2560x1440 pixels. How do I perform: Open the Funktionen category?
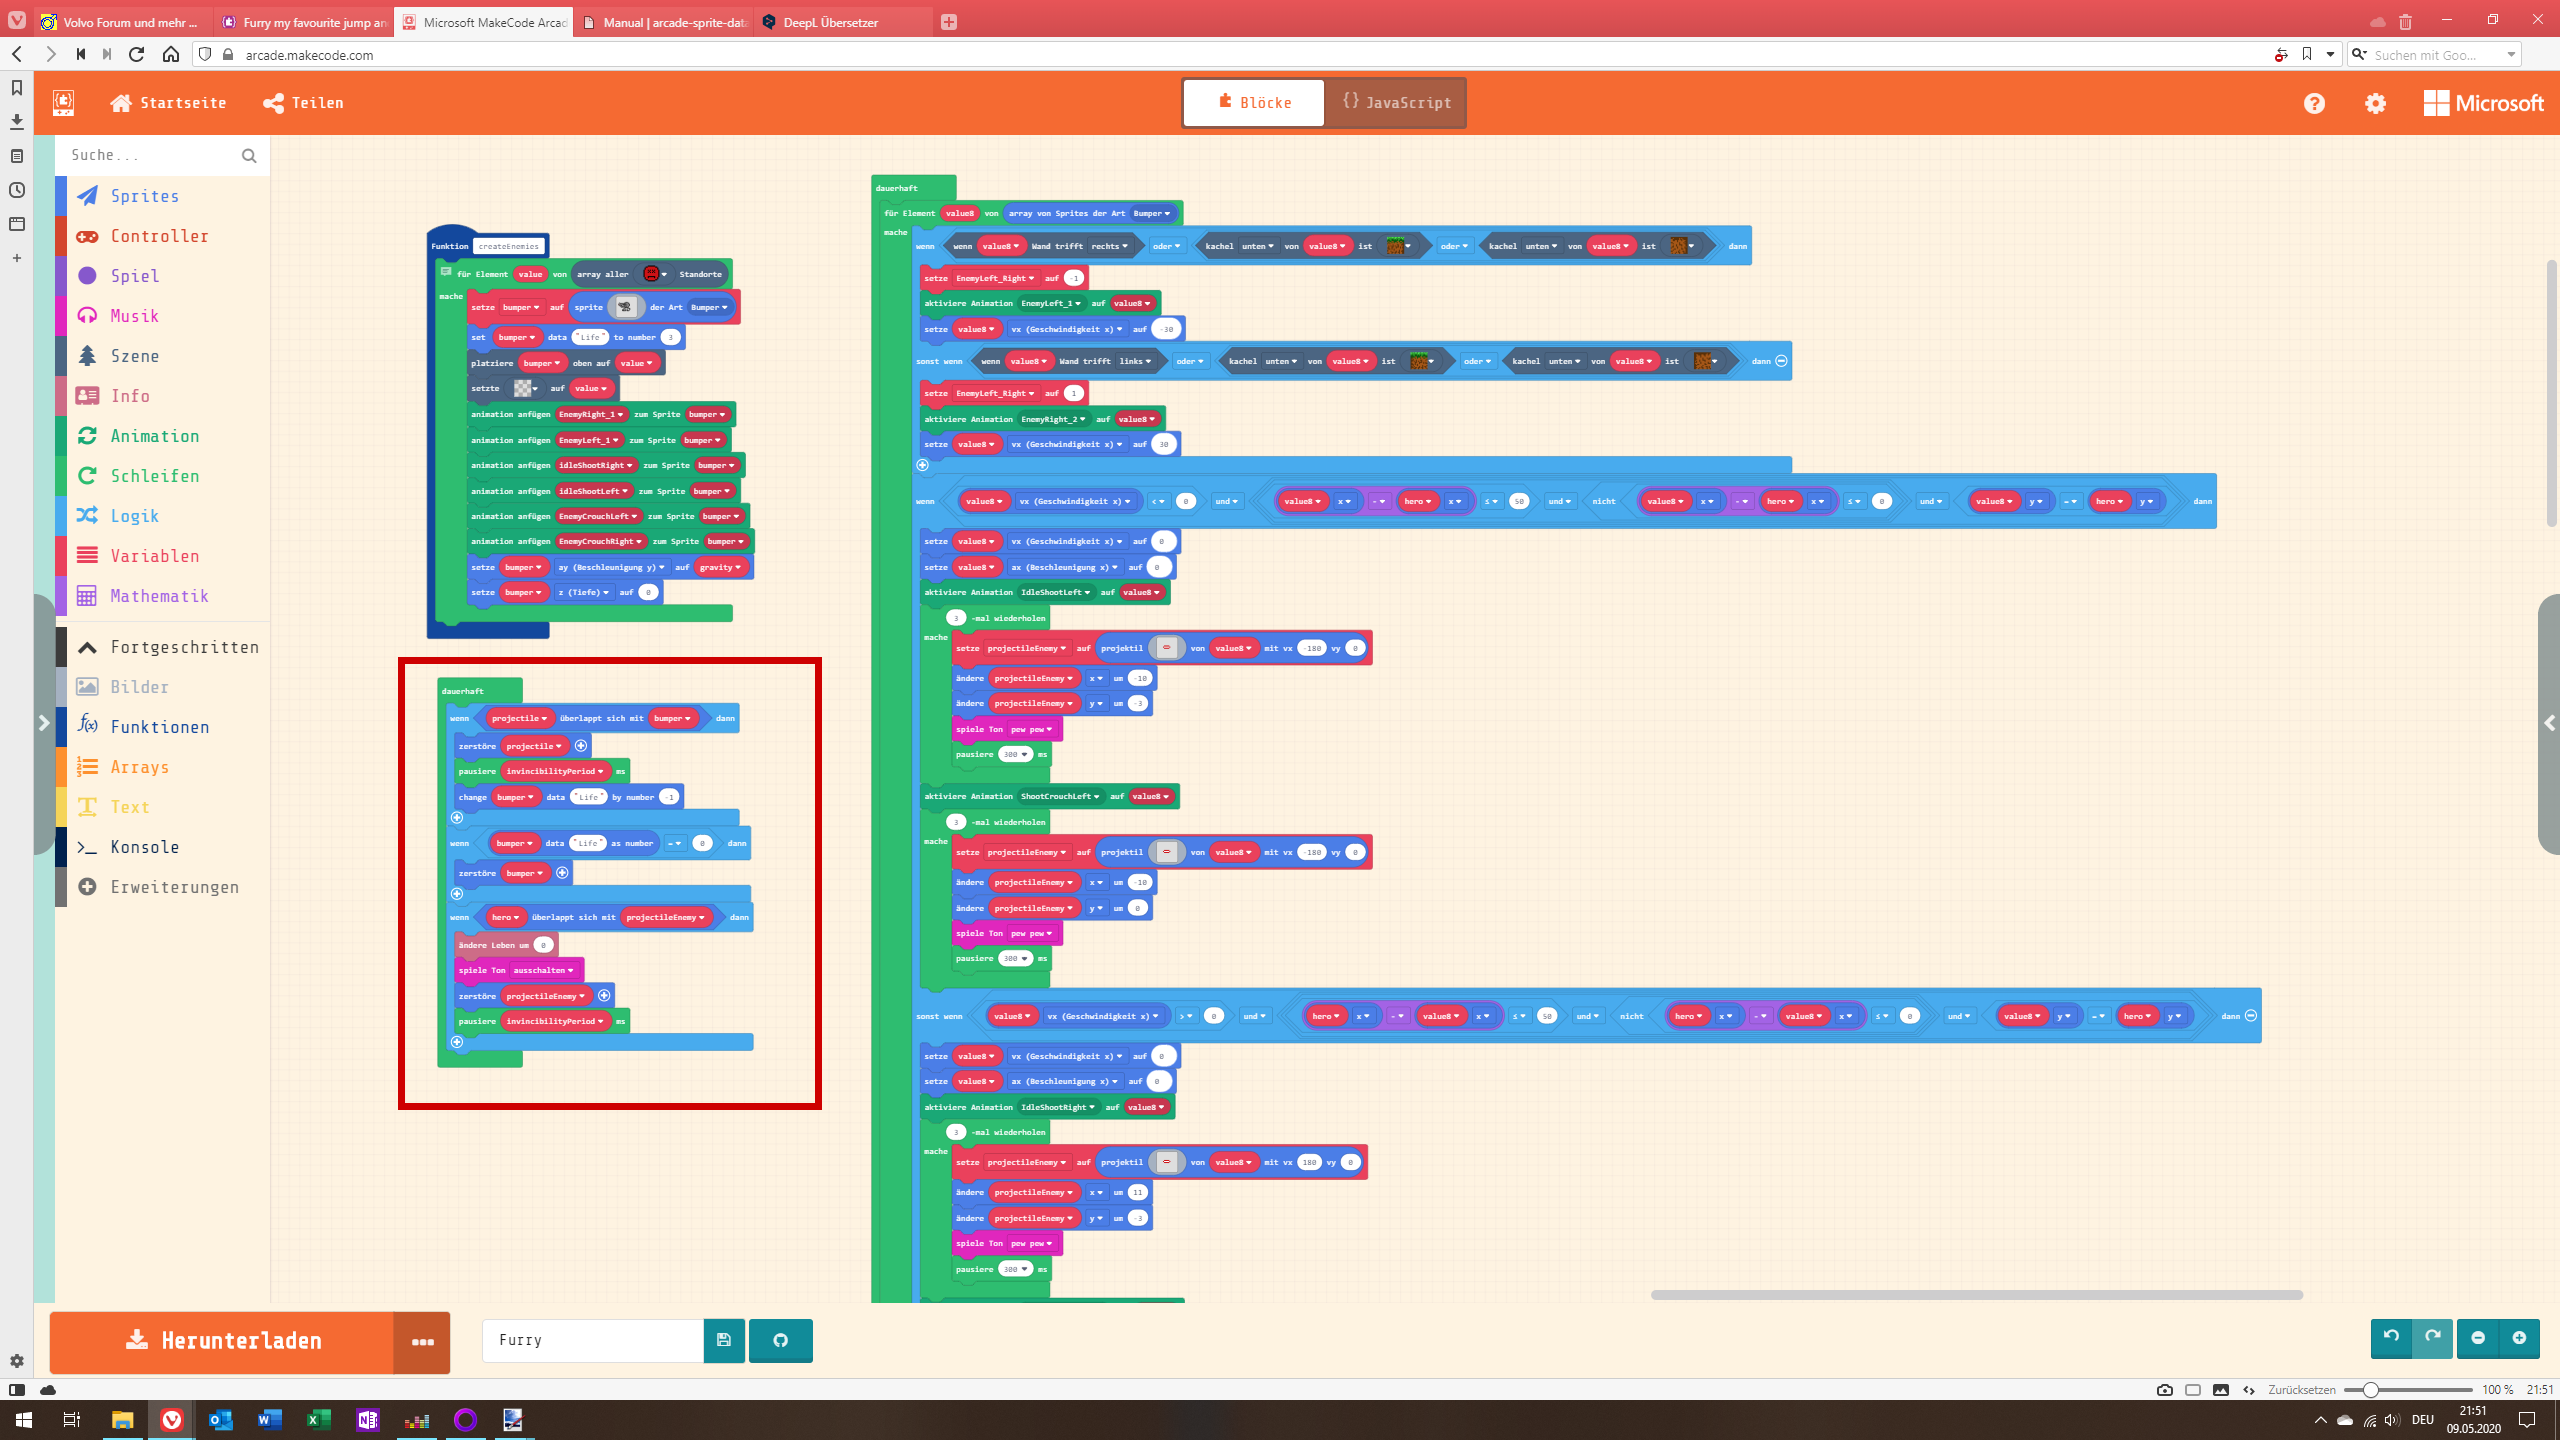(x=160, y=727)
